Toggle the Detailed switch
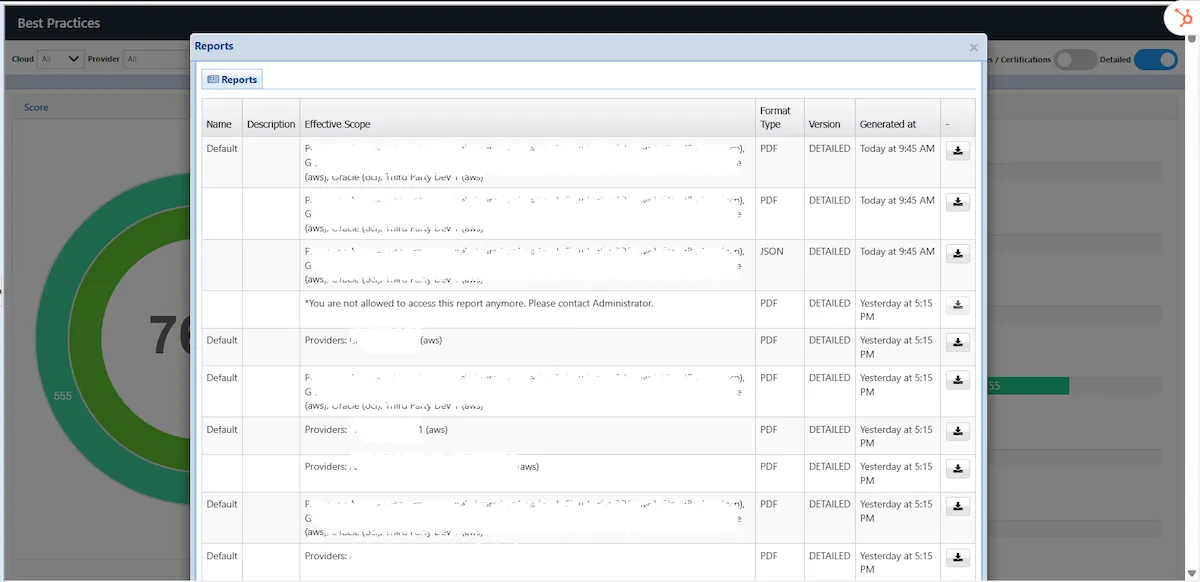Image resolution: width=1200 pixels, height=582 pixels. click(1155, 60)
